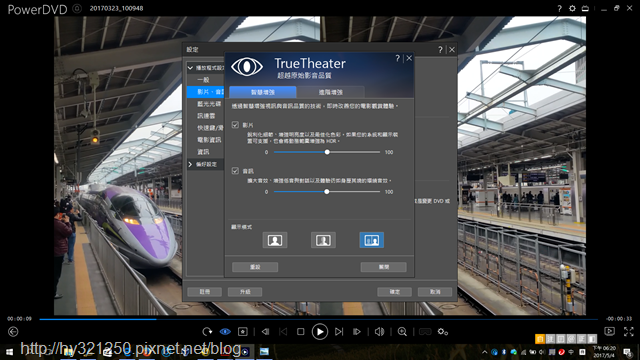Expand the 偏好設定 tree section
The height and width of the screenshot is (360, 640).
pyautogui.click(x=190, y=164)
